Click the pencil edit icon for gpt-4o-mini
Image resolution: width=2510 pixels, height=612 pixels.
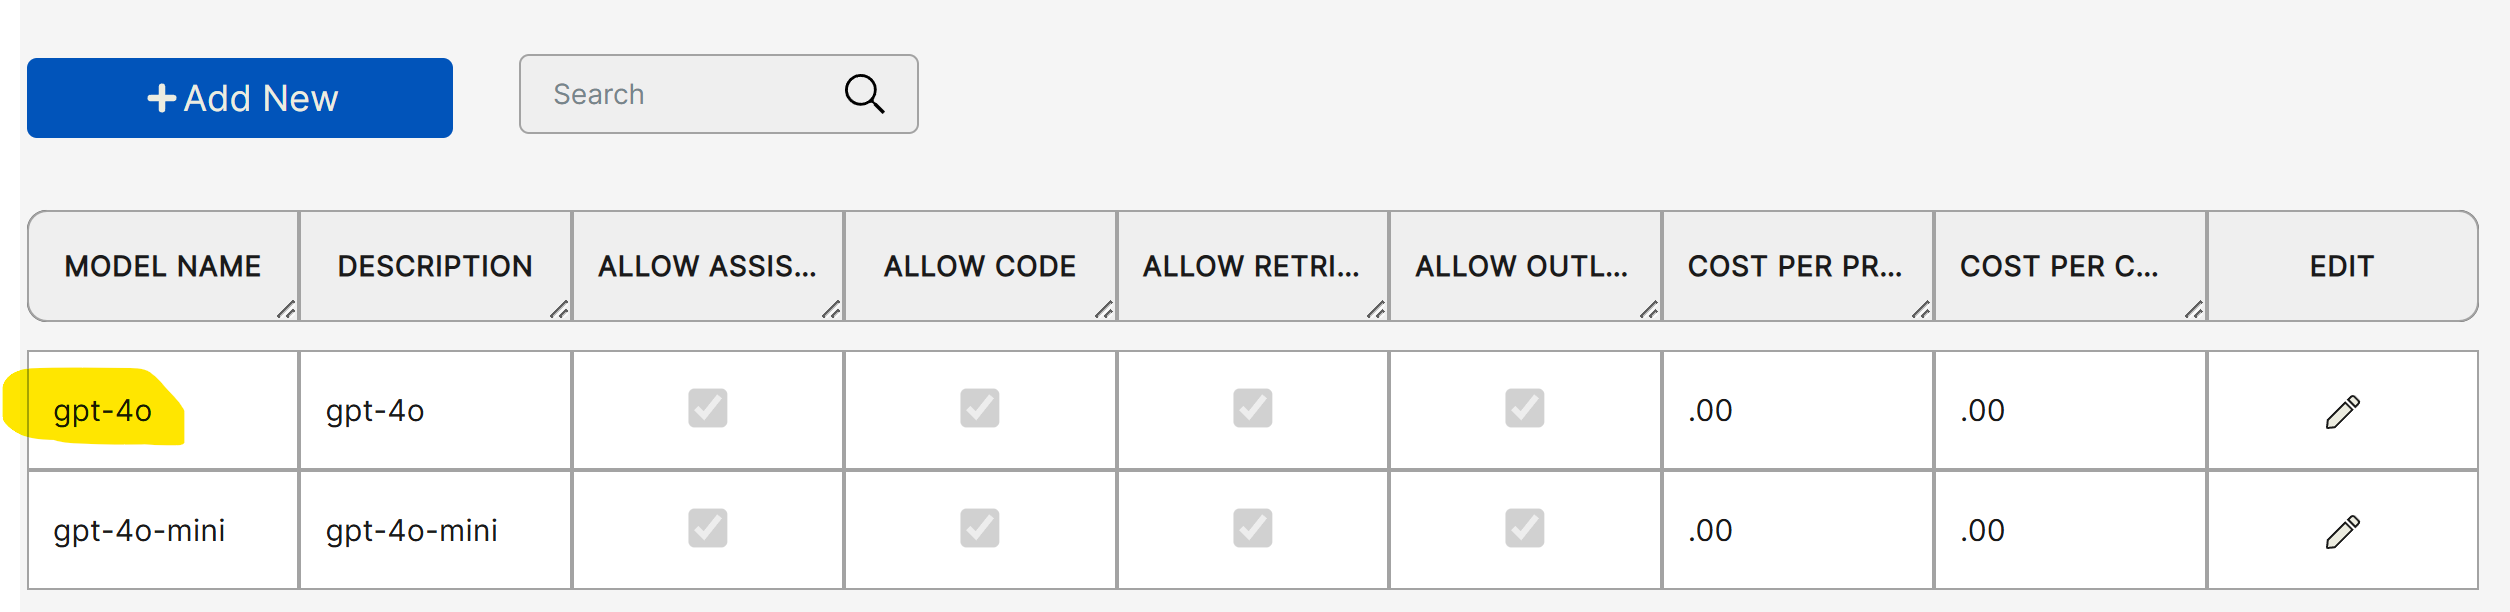coord(2342,531)
